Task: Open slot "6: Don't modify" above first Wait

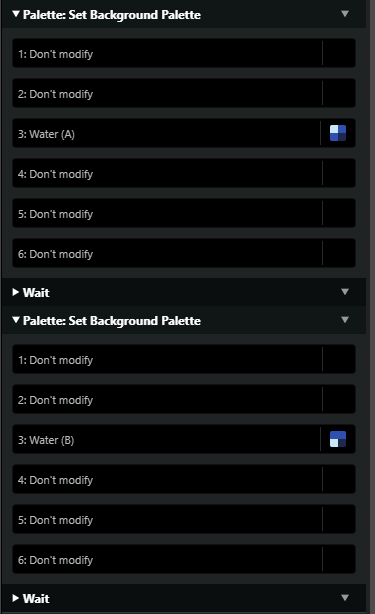Action: [x=184, y=253]
